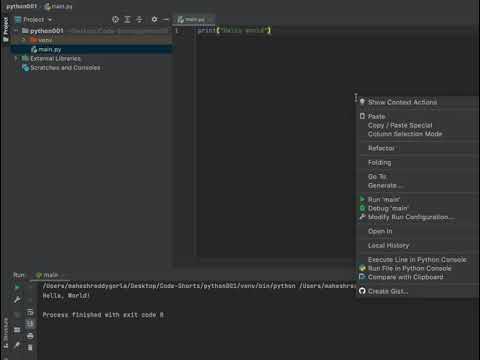Screen dimensions: 480x360
Task: Expand External Libraries node
Action: point(16,58)
